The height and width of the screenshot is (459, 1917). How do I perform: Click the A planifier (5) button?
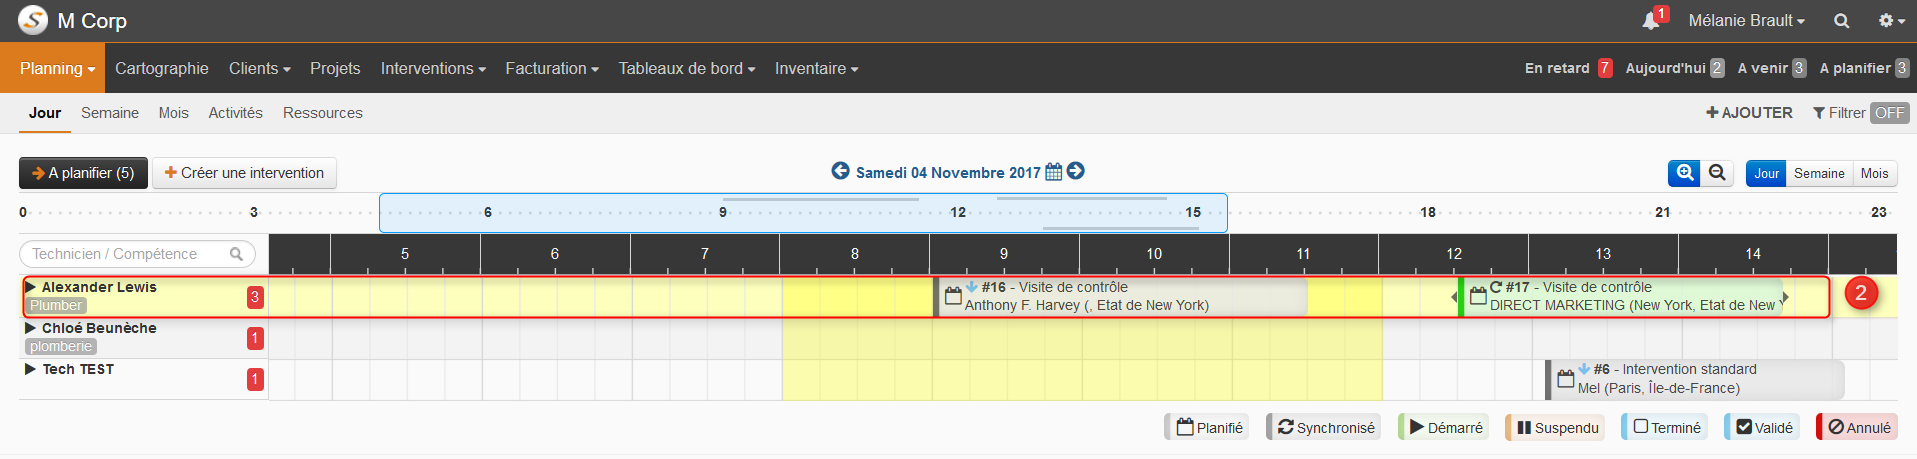[x=83, y=173]
